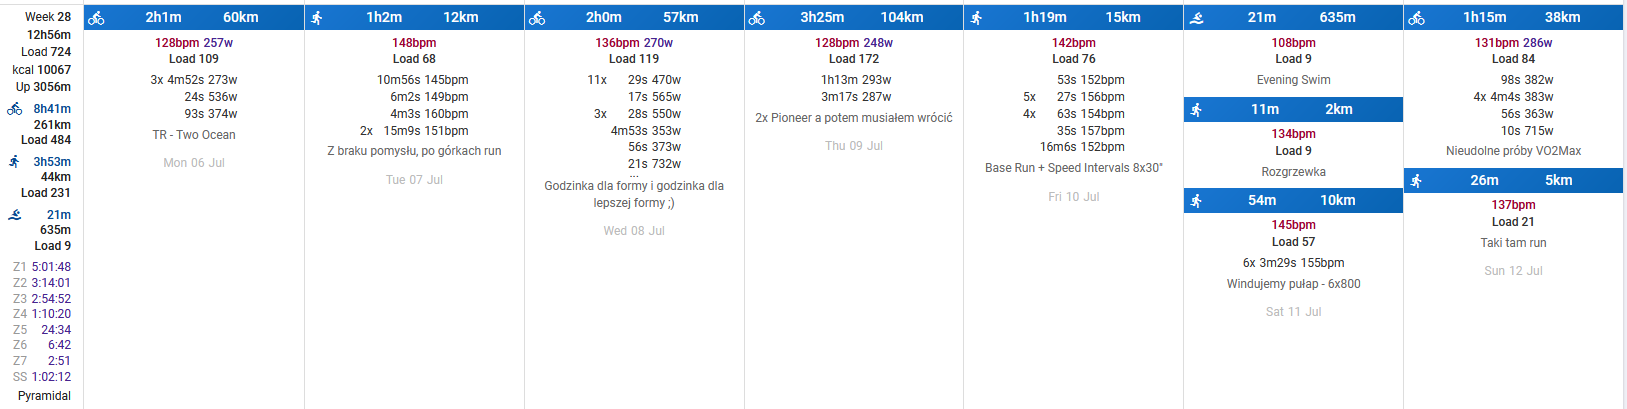Screen dimensions: 1627x409
Task: Open the 'Windujemy pułap - 6x800' run
Action: pos(1293,284)
